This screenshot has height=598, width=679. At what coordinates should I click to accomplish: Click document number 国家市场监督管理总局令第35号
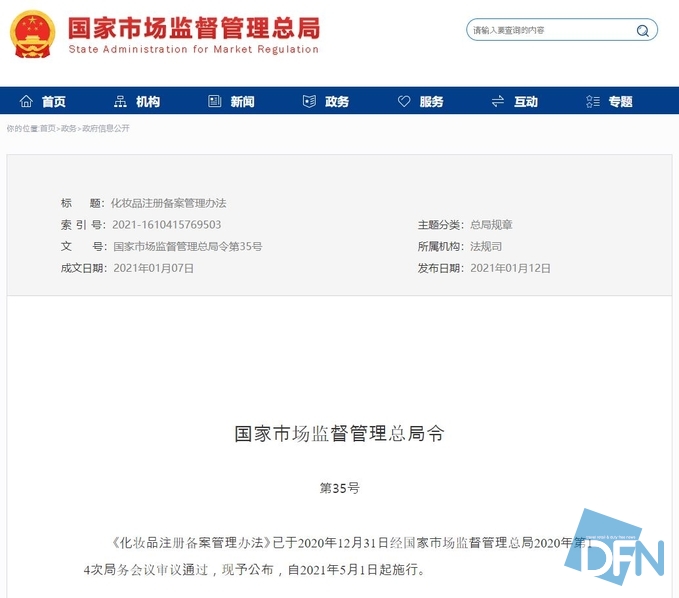coord(188,246)
